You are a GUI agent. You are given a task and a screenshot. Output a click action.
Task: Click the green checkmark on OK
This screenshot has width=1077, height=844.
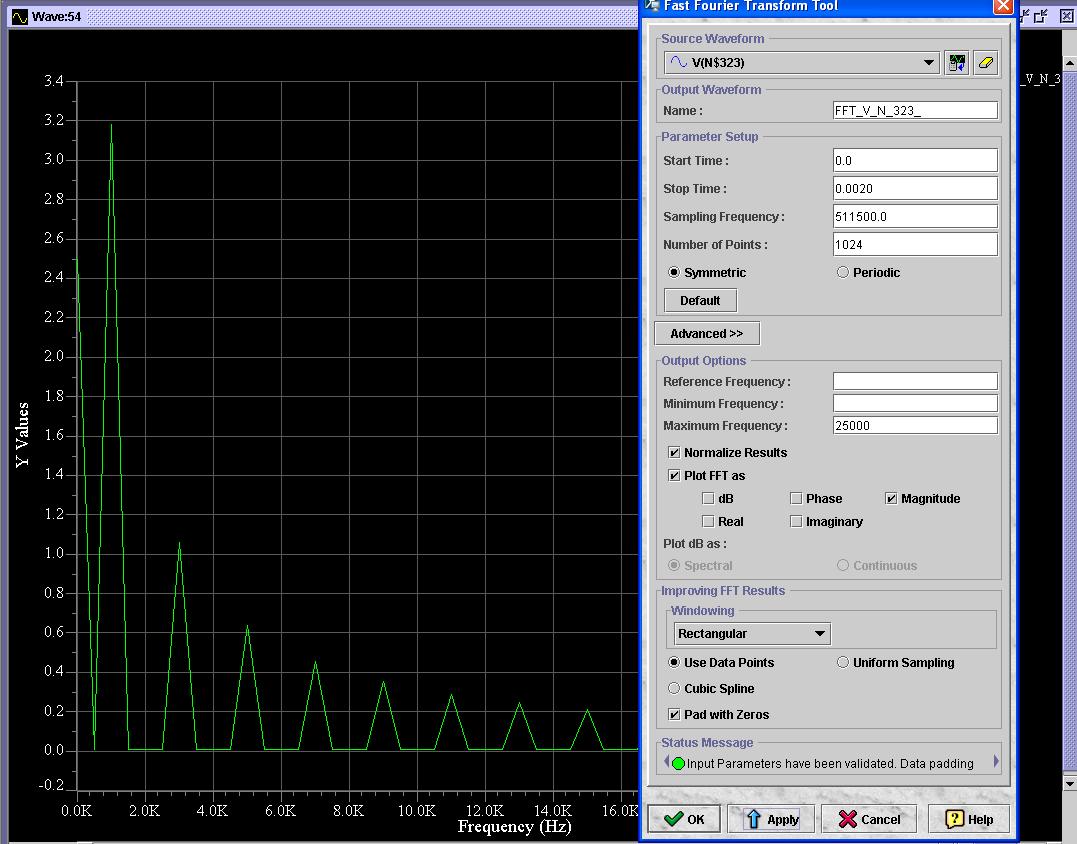click(x=670, y=818)
